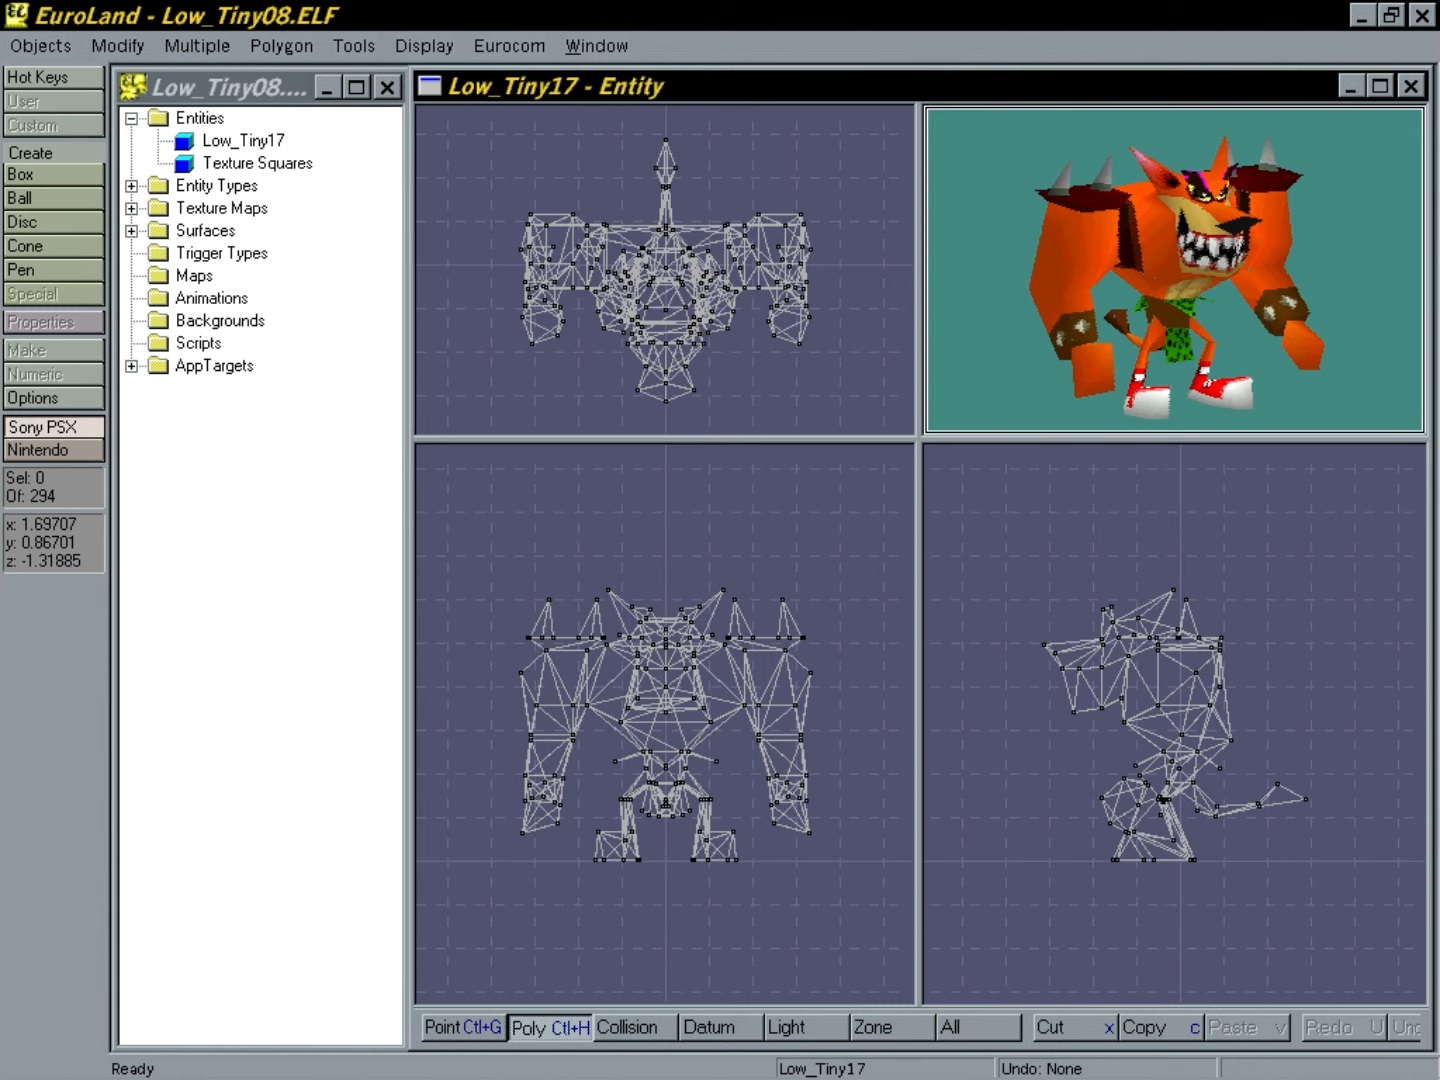The width and height of the screenshot is (1440, 1080).
Task: Create a Cone primitive
Action: click(x=54, y=246)
